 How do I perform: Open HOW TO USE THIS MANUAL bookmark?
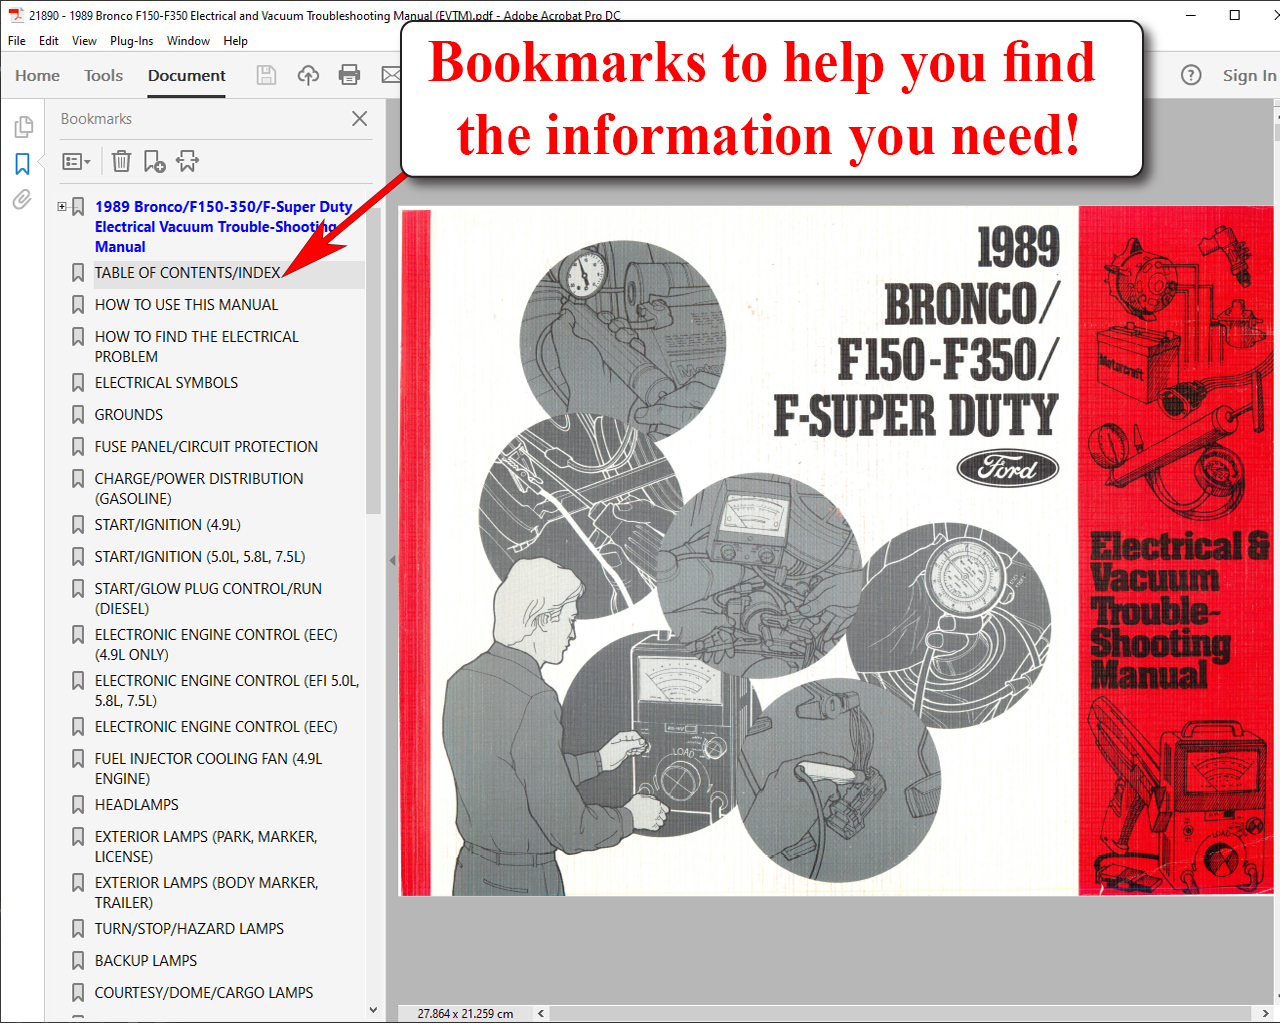pyautogui.click(x=186, y=305)
